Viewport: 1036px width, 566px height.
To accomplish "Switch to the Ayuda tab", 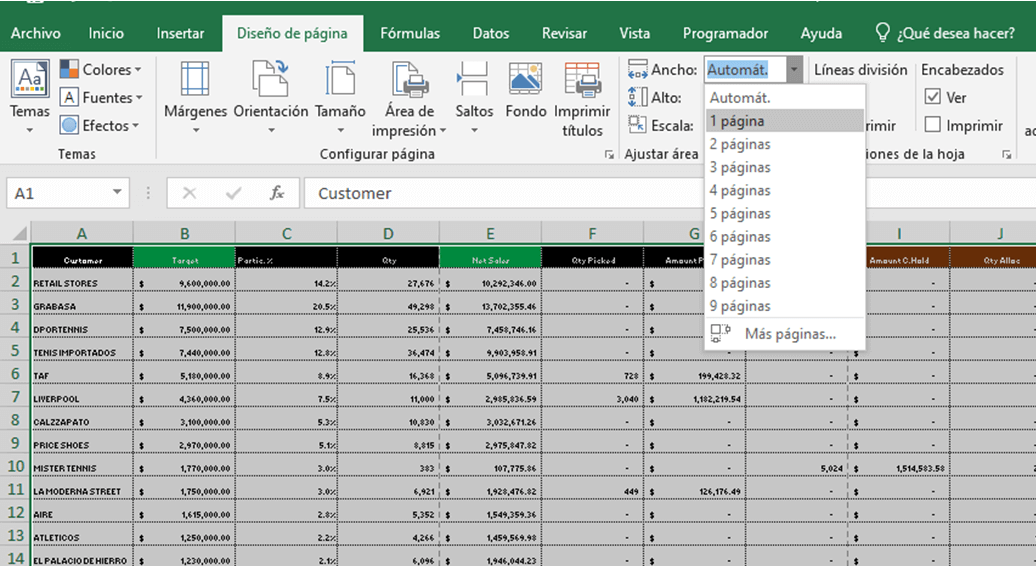I will click(821, 33).
